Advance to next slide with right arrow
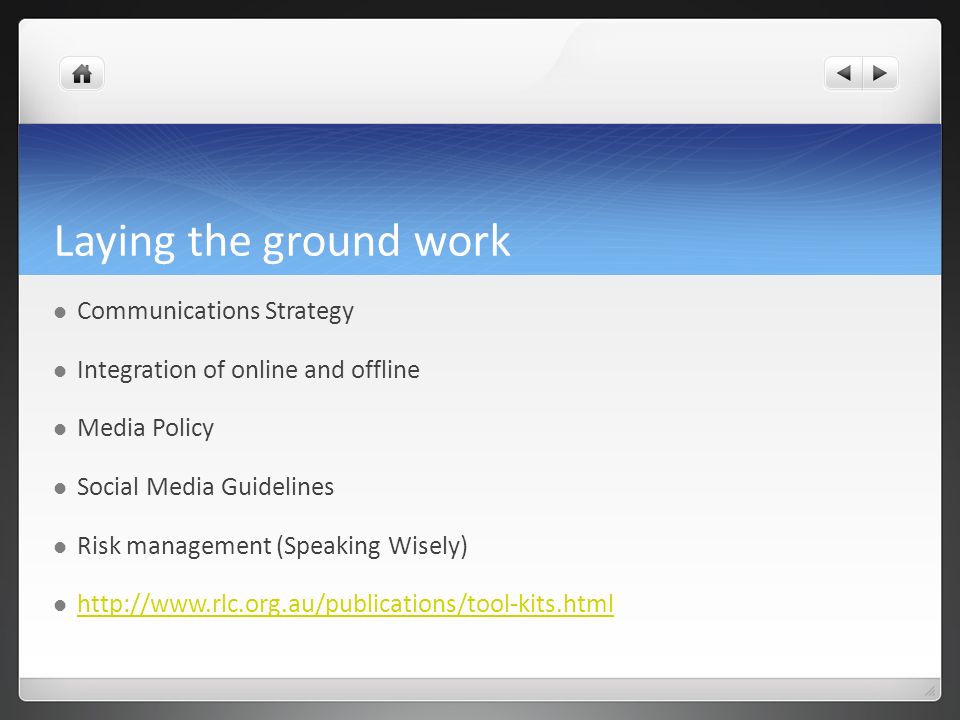 [880, 73]
